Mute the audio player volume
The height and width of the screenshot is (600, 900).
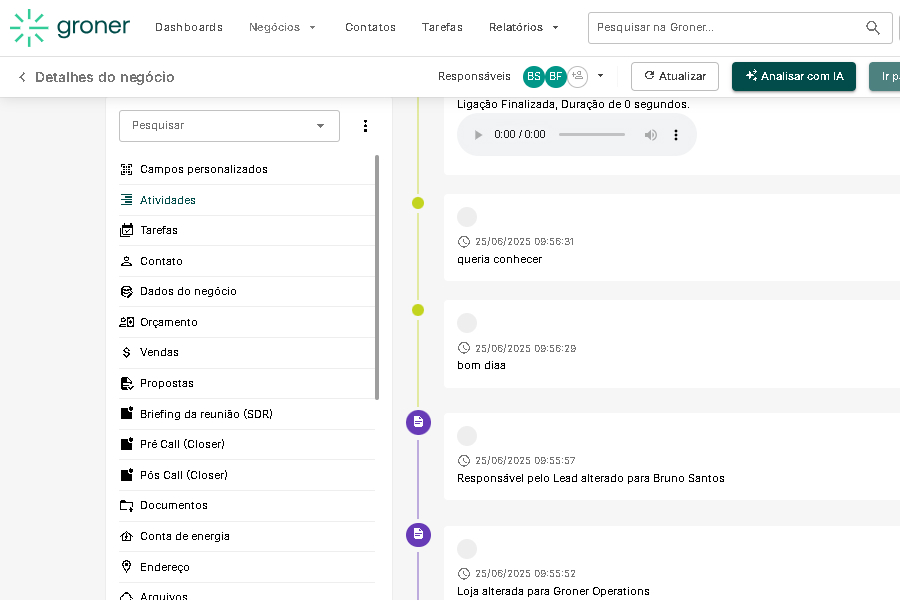point(651,135)
